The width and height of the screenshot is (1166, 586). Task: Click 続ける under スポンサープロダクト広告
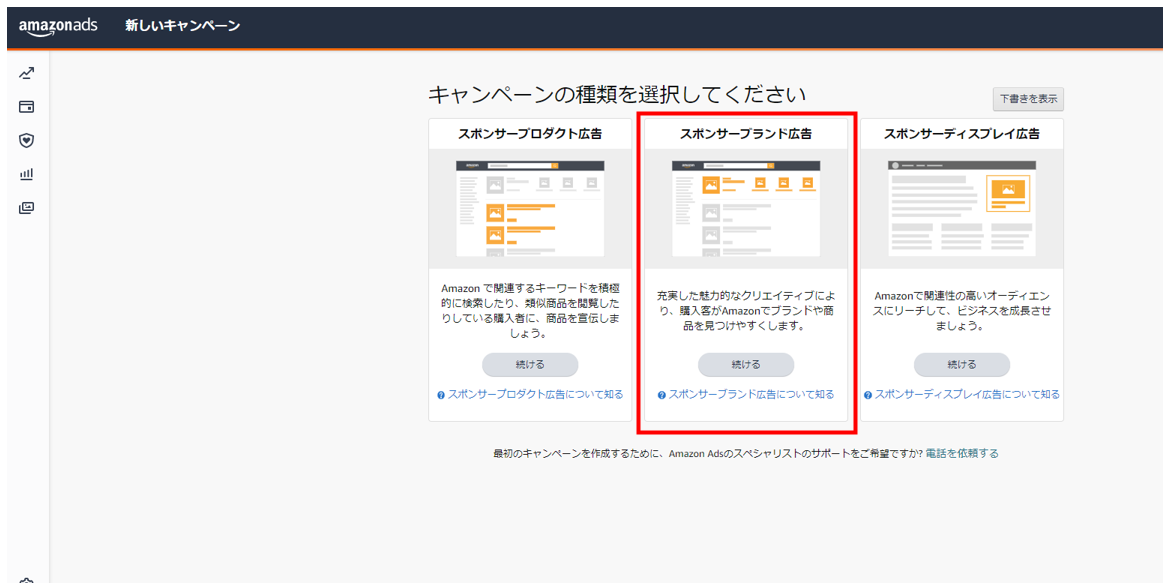click(x=530, y=364)
